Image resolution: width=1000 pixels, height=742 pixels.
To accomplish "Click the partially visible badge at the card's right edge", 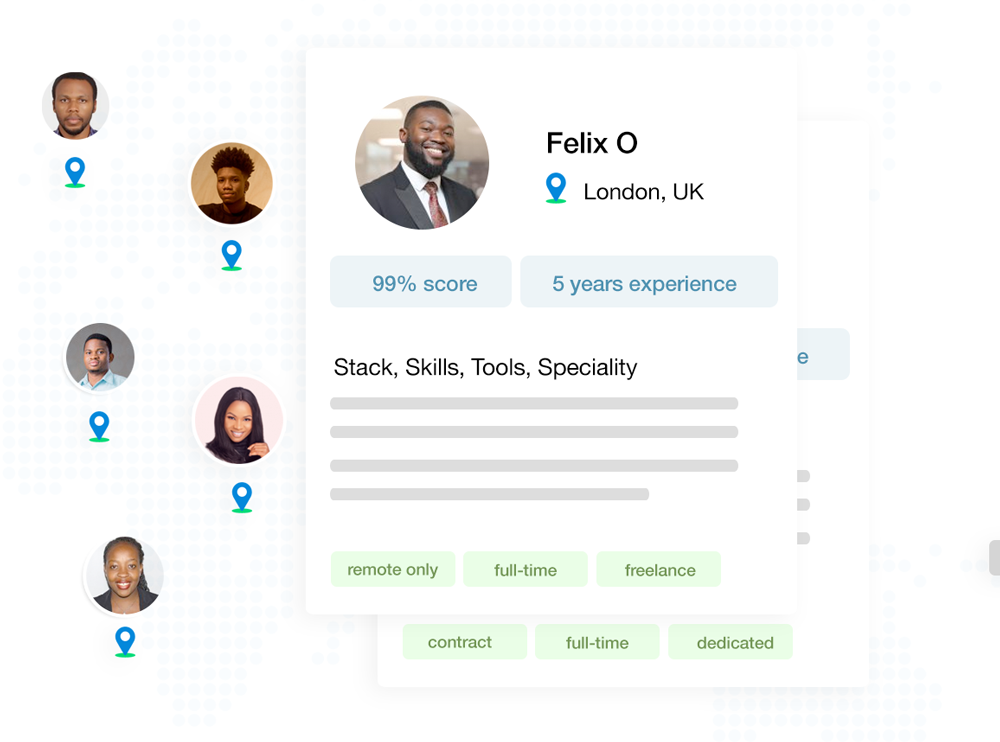I will [x=825, y=354].
